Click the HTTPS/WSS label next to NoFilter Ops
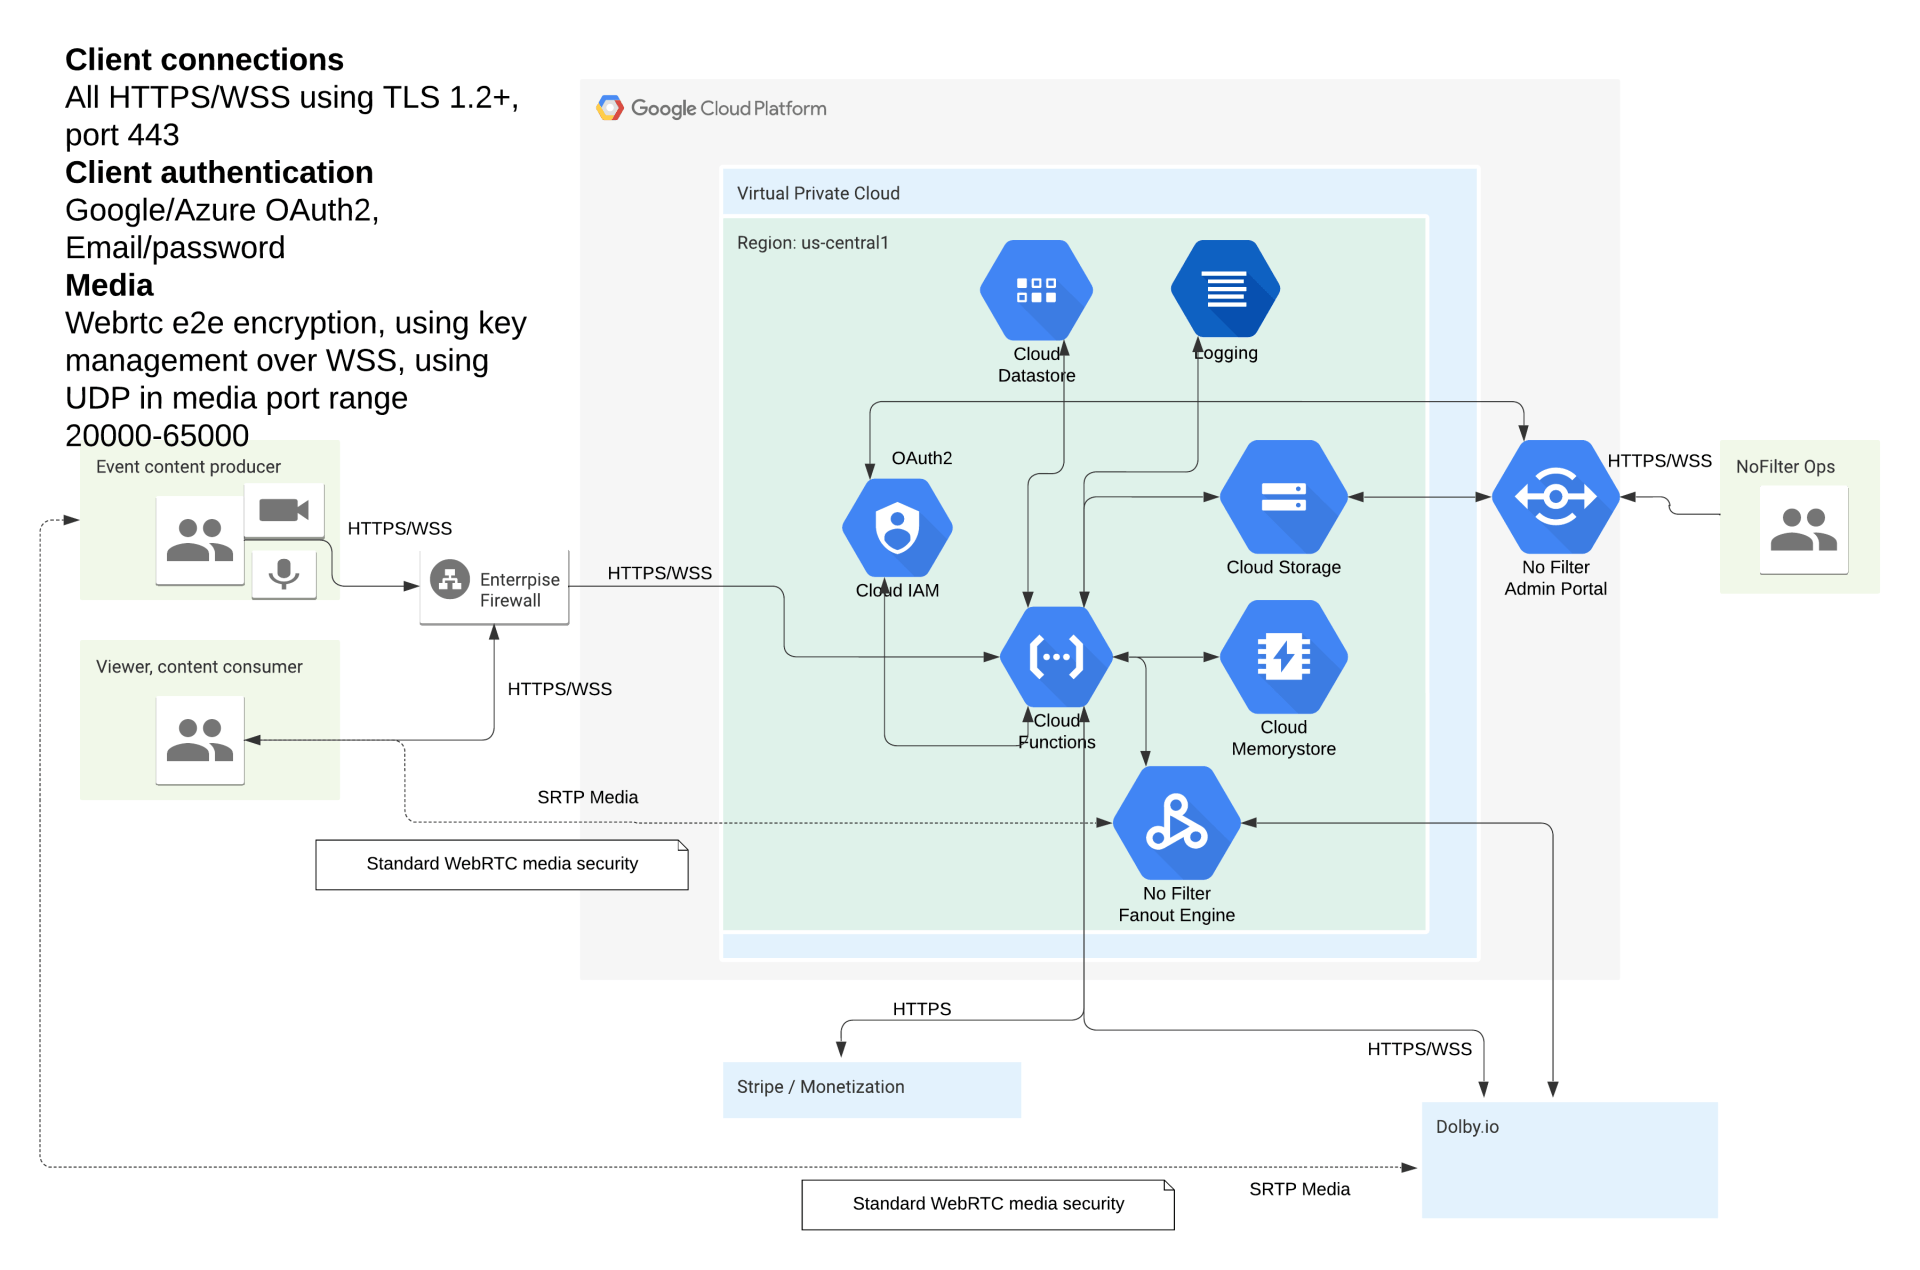Image resolution: width=1920 pixels, height=1270 pixels. tap(1659, 461)
